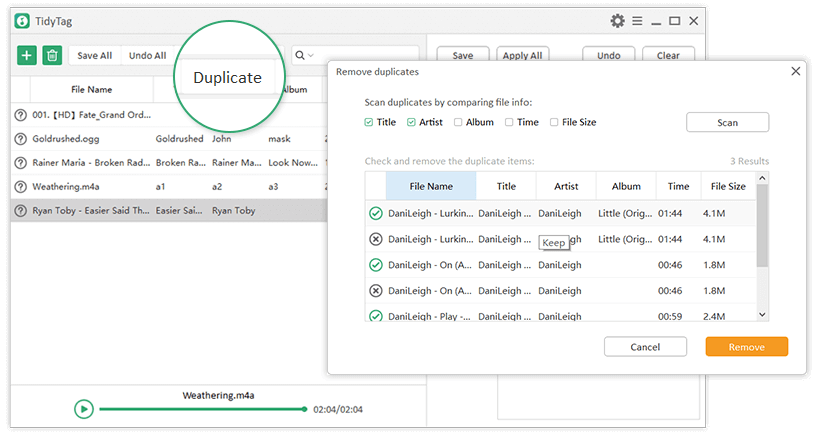This screenshot has width=820, height=448.
Task: Uncheck the Title comparison checkbox
Action: [x=369, y=122]
